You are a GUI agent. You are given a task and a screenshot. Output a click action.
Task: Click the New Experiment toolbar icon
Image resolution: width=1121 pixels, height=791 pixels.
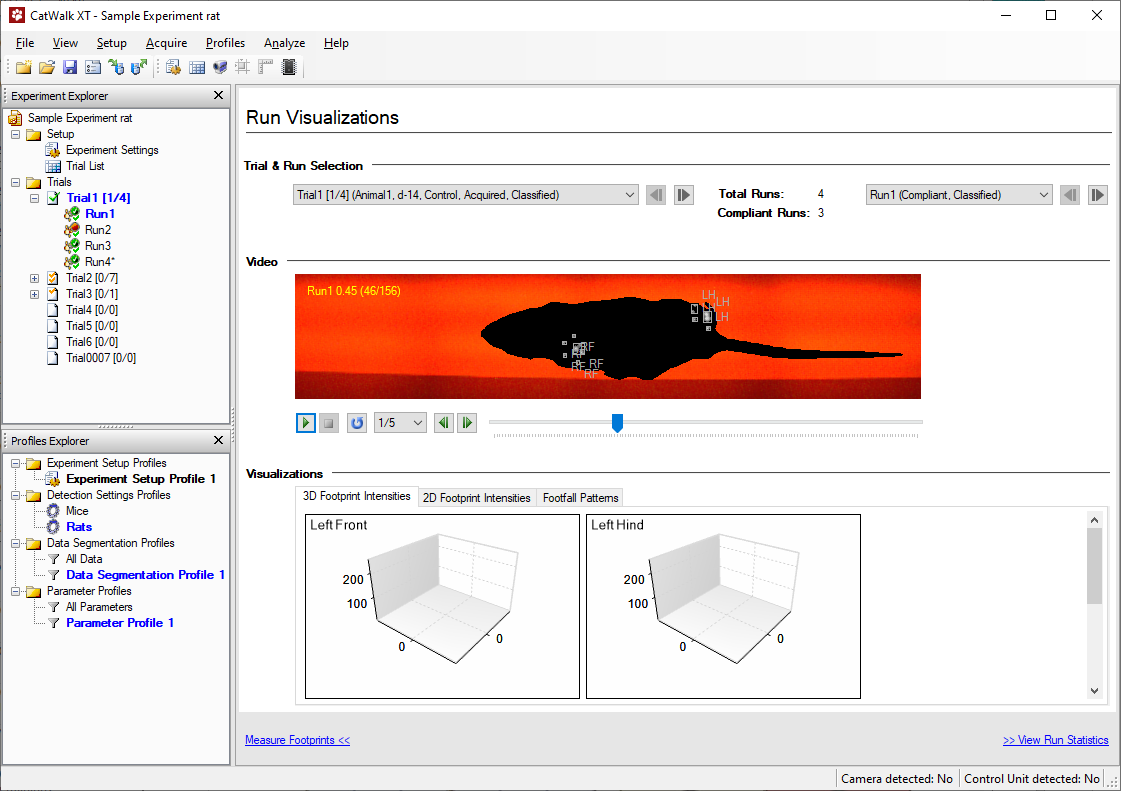[x=24, y=67]
